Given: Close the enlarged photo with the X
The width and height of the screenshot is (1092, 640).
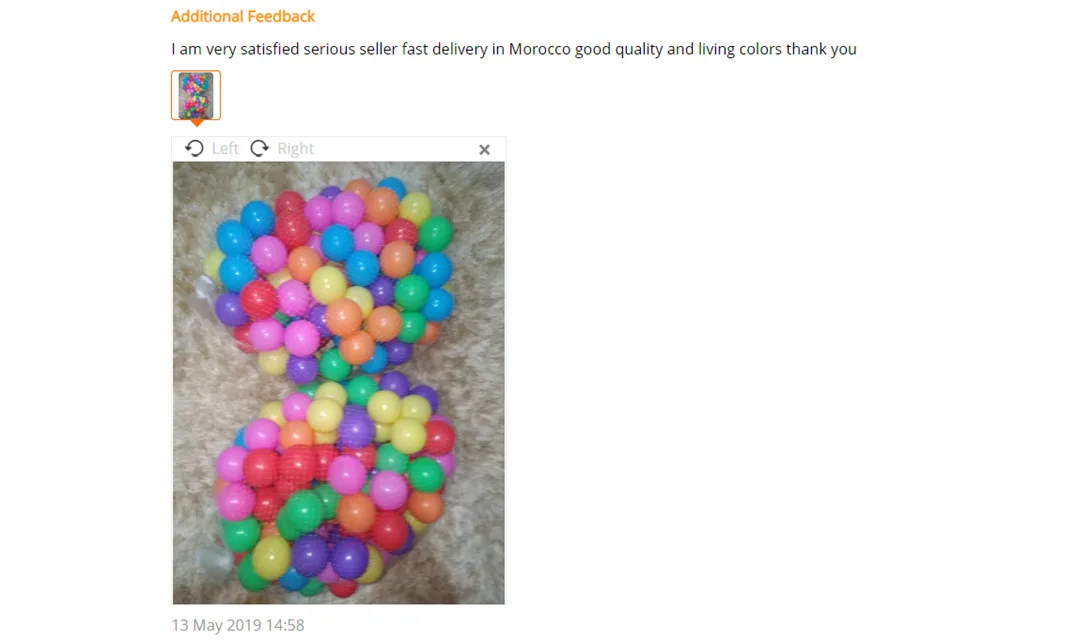Looking at the screenshot, I should point(485,150).
